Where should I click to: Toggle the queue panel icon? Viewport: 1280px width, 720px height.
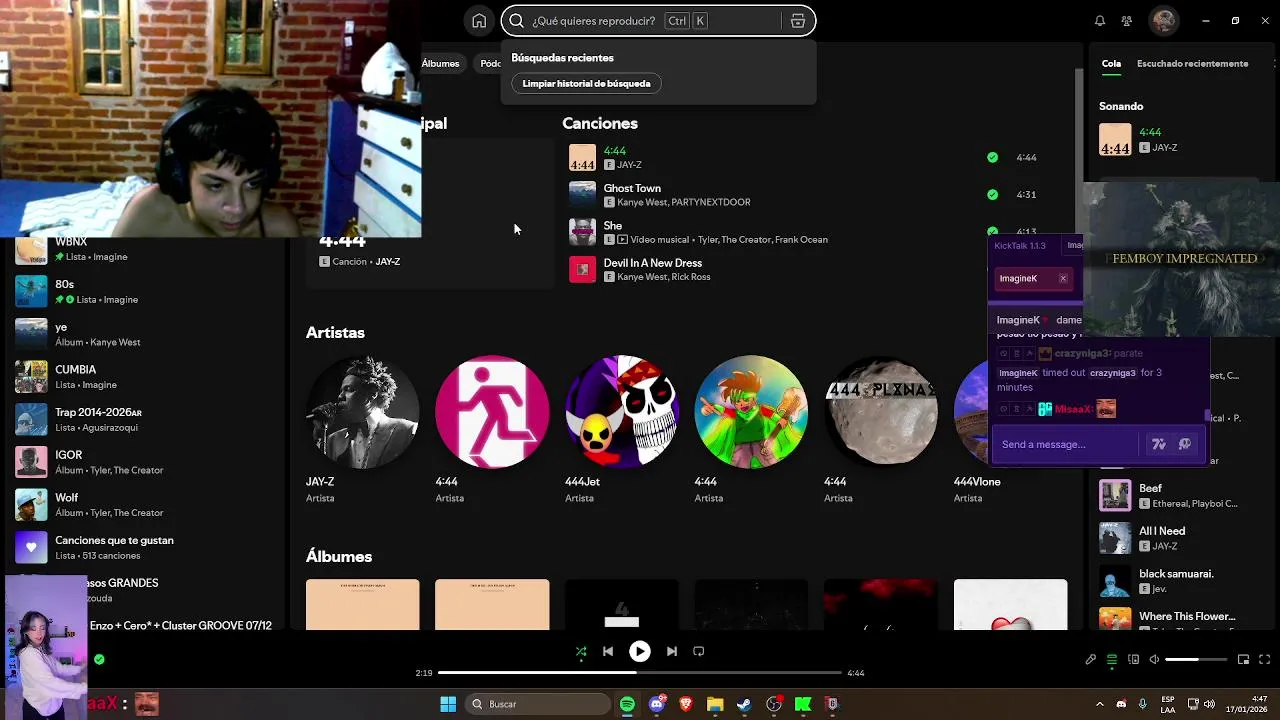tap(1112, 659)
